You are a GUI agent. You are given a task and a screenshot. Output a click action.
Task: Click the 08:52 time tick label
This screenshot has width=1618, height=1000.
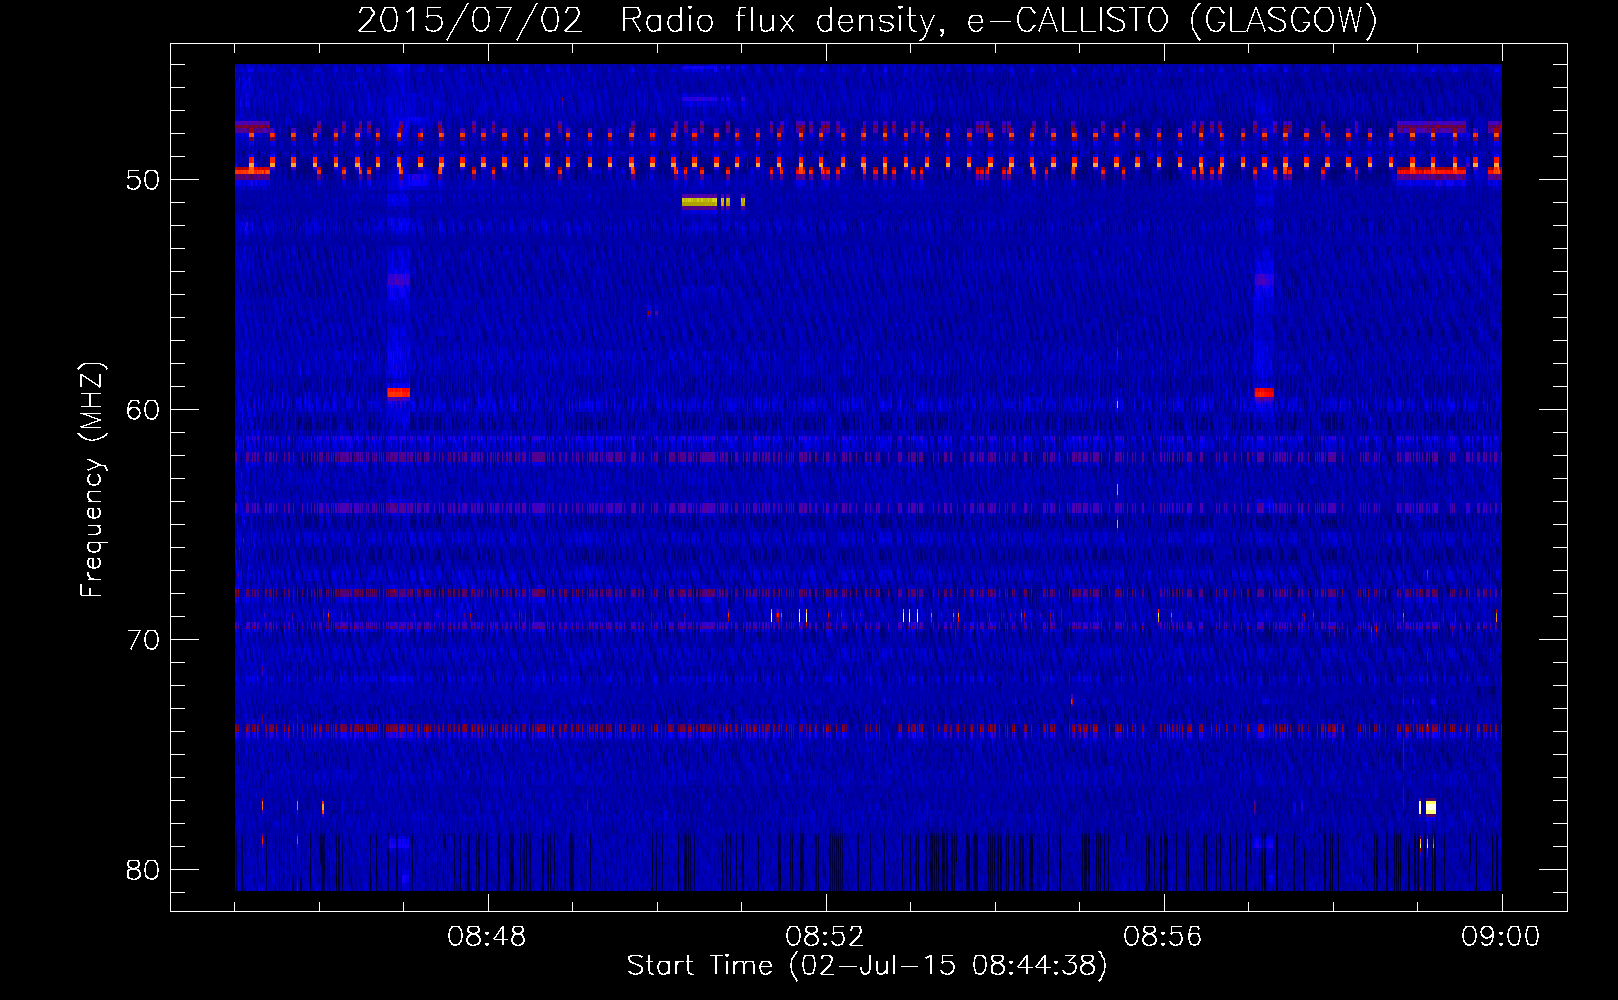click(x=825, y=937)
